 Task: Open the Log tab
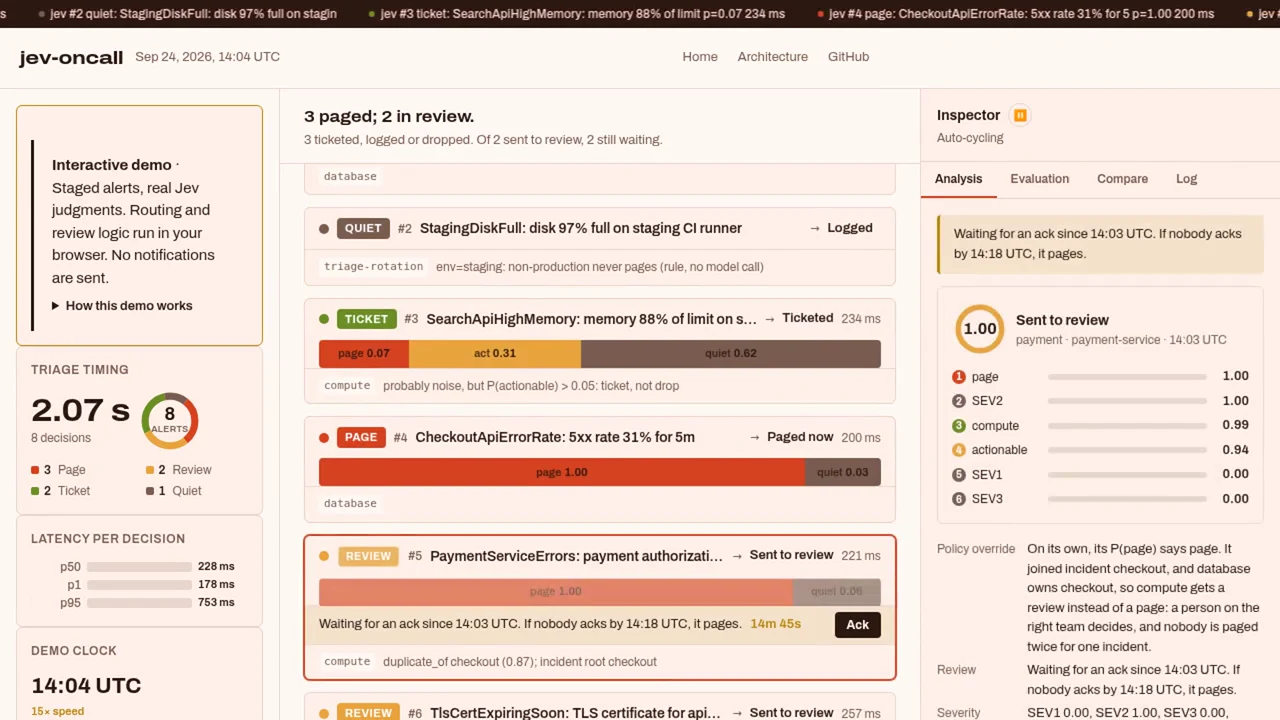coord(1186,179)
